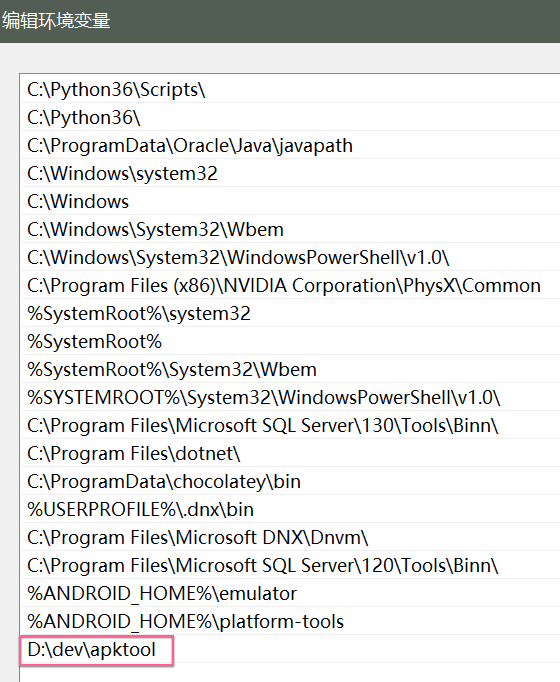Select the %SystemRoot%\System32\Wbem entry

coord(290,369)
